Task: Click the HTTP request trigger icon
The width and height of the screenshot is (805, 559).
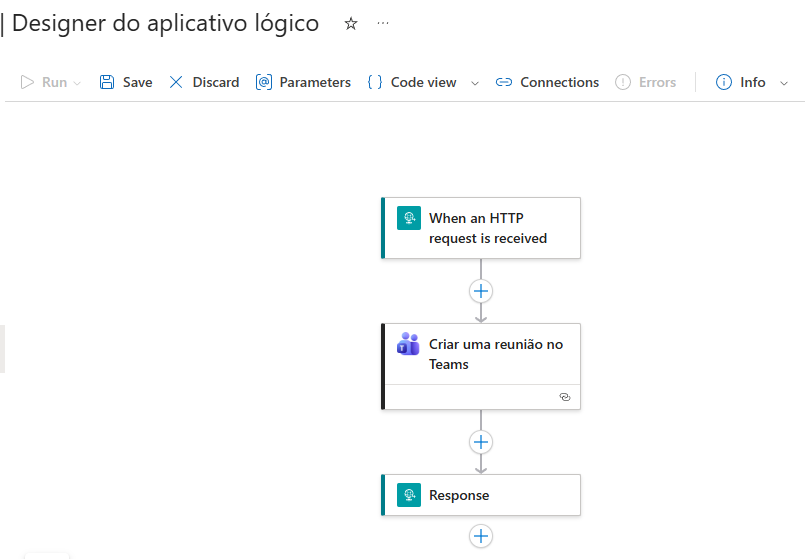Action: tap(409, 218)
